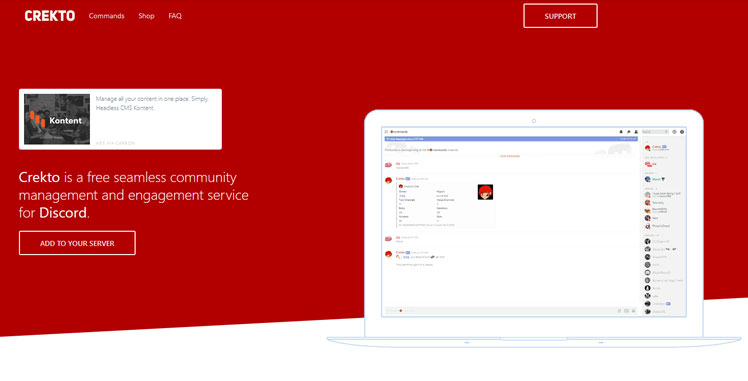Click the Kontent ad image
Viewport: 748px width, 381px height.
coord(57,119)
